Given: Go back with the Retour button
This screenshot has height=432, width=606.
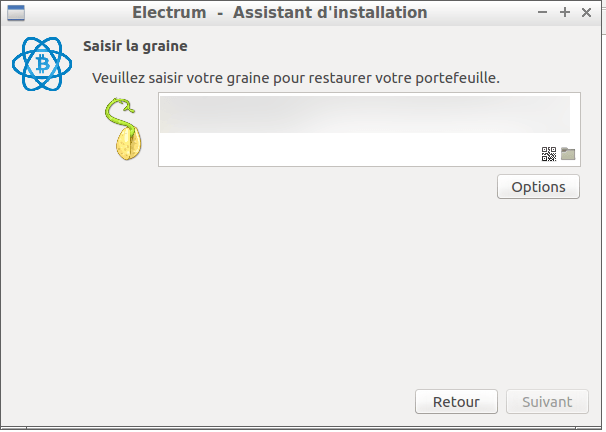Looking at the screenshot, I should pos(456,402).
